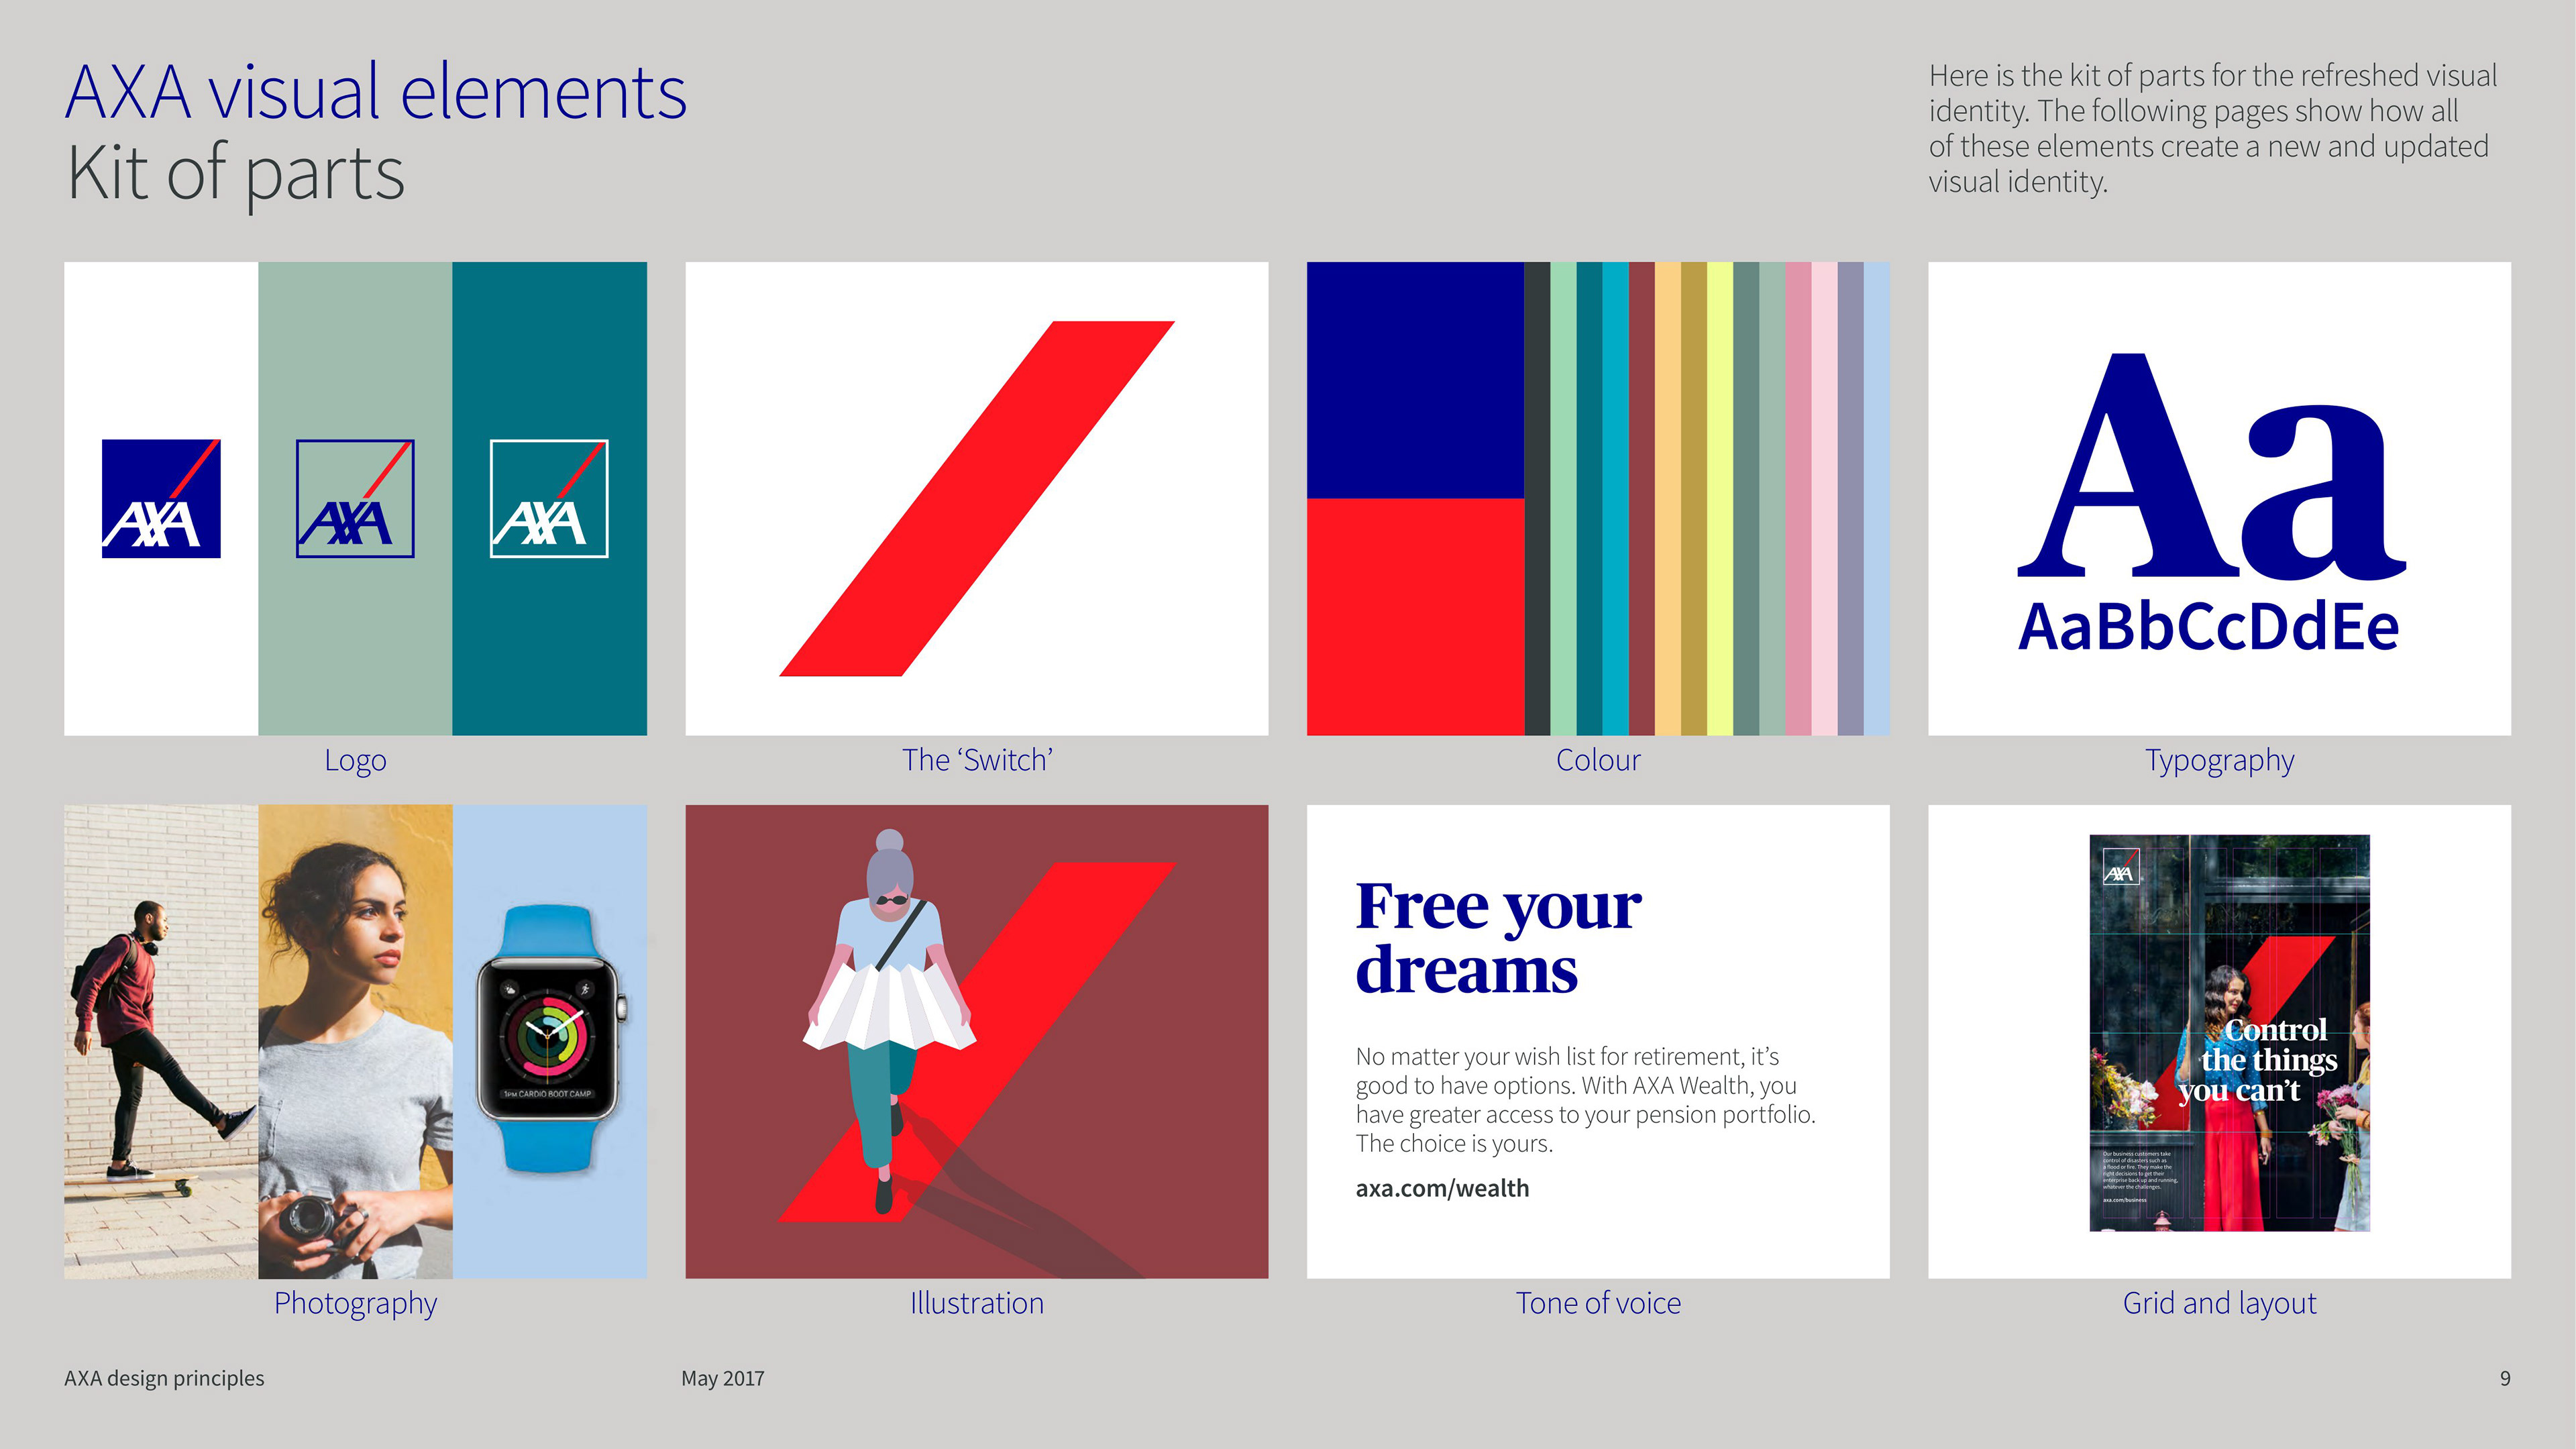Click the woman holding camera photo
Screen dimensions: 2576x1449
[x=355, y=1040]
